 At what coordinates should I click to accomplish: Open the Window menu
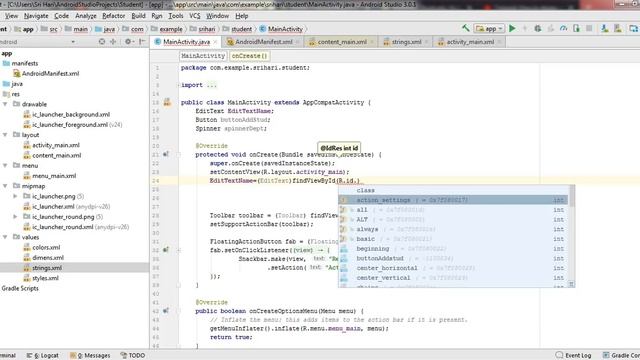pyautogui.click(x=217, y=16)
